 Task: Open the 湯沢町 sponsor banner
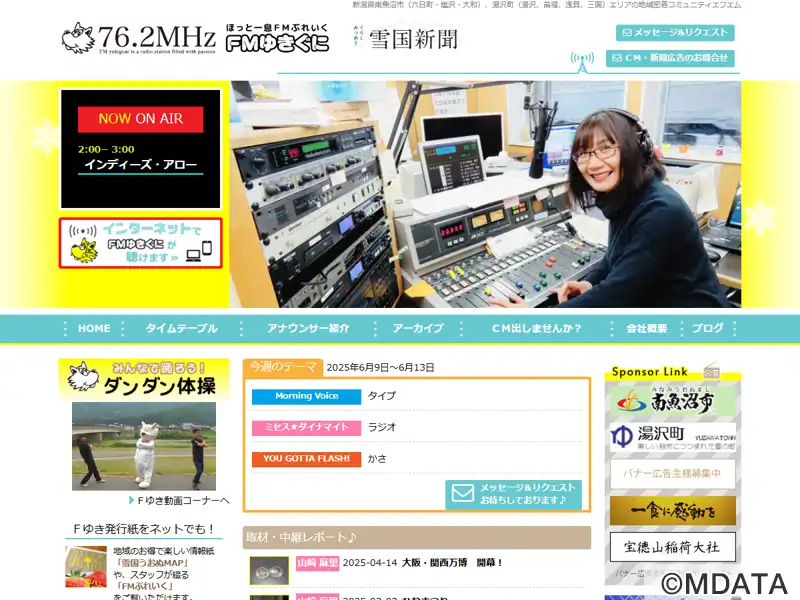coord(673,437)
